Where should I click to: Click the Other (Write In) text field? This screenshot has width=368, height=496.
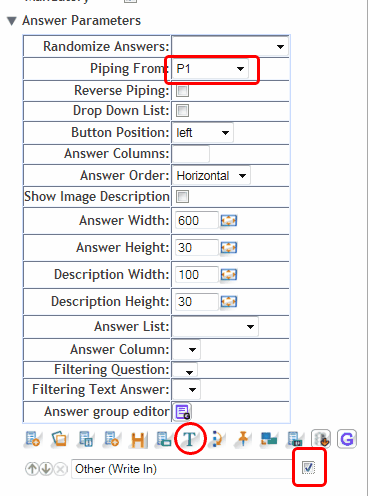[x=182, y=469]
